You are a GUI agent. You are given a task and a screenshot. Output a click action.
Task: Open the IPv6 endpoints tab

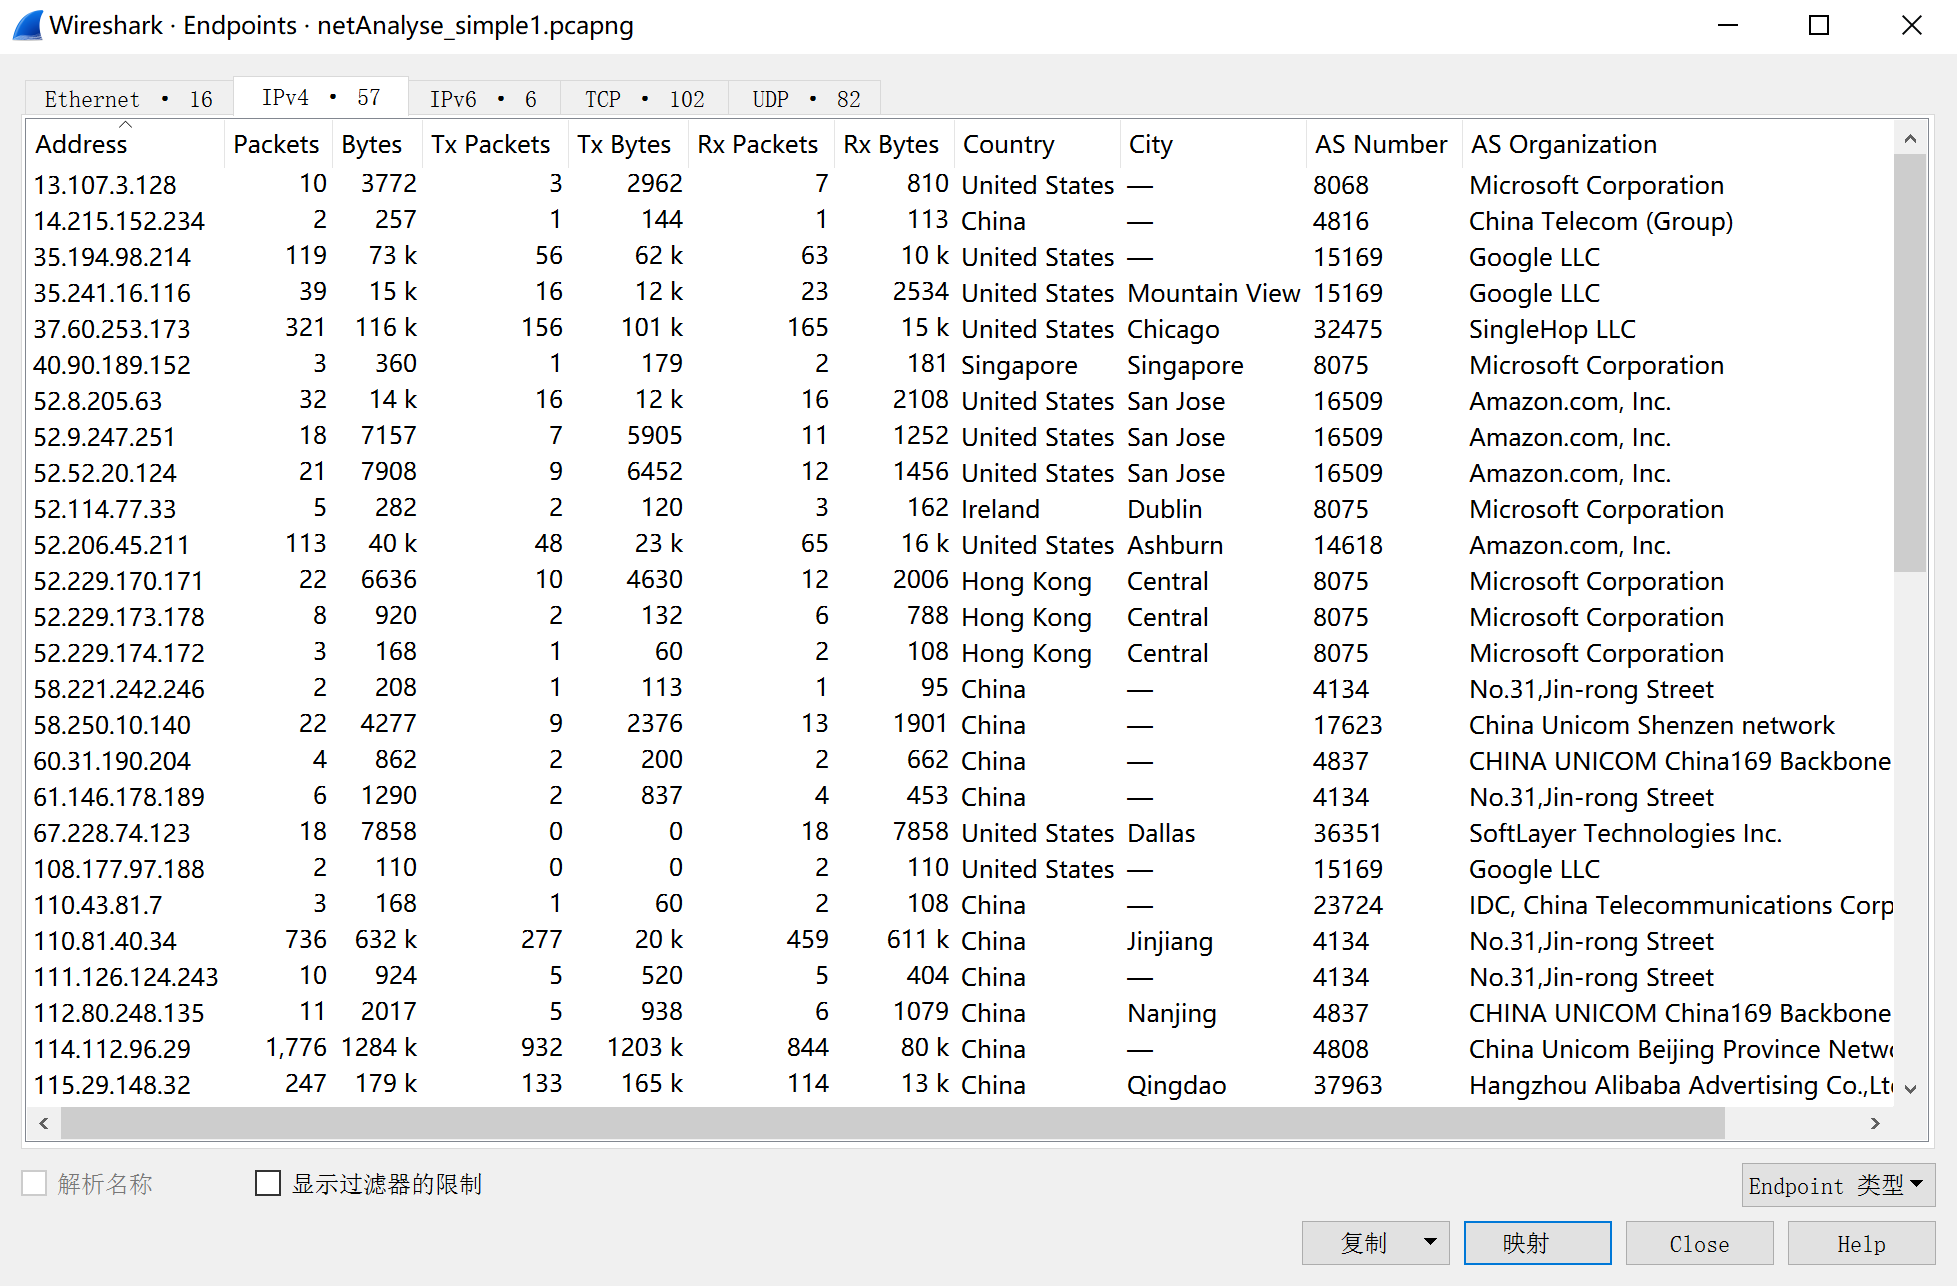(484, 99)
